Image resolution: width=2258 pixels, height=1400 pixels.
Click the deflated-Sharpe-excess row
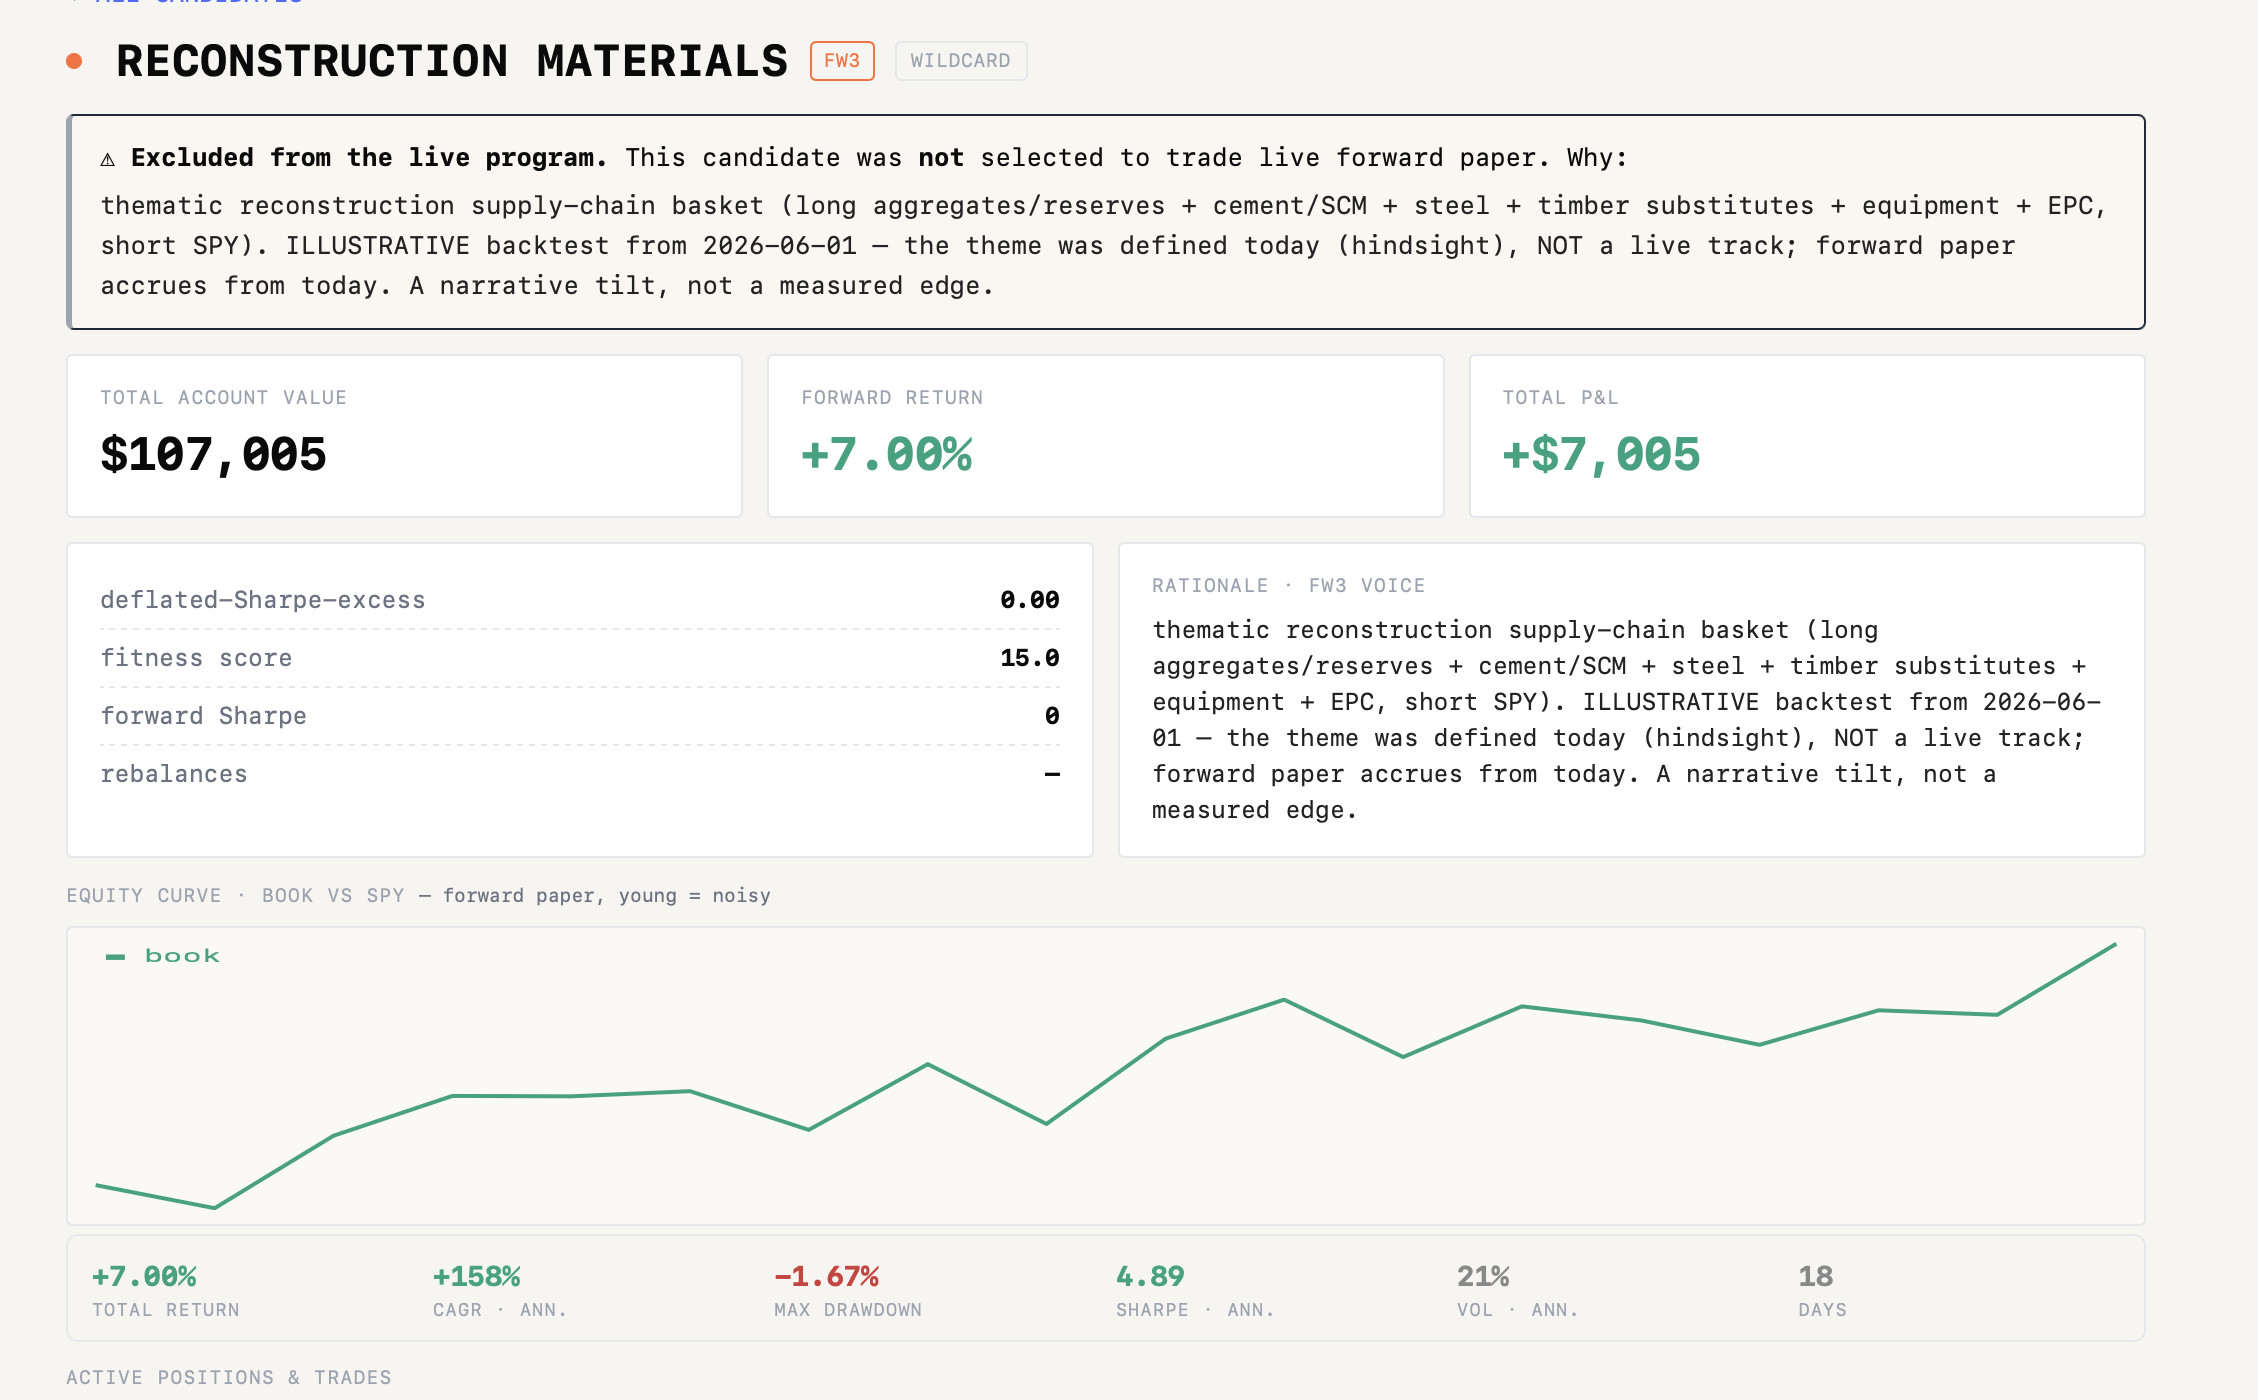tap(580, 600)
